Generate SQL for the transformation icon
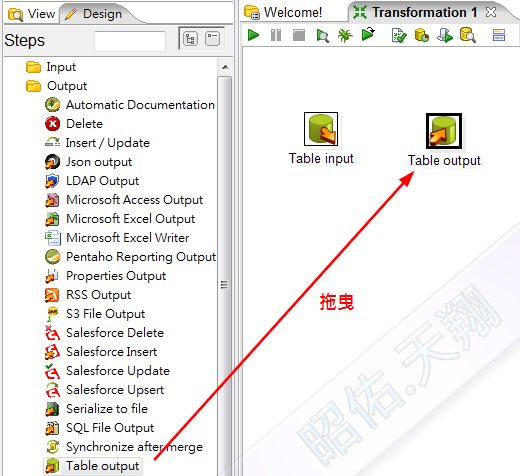Viewport: 520px width, 476px height. (445, 35)
